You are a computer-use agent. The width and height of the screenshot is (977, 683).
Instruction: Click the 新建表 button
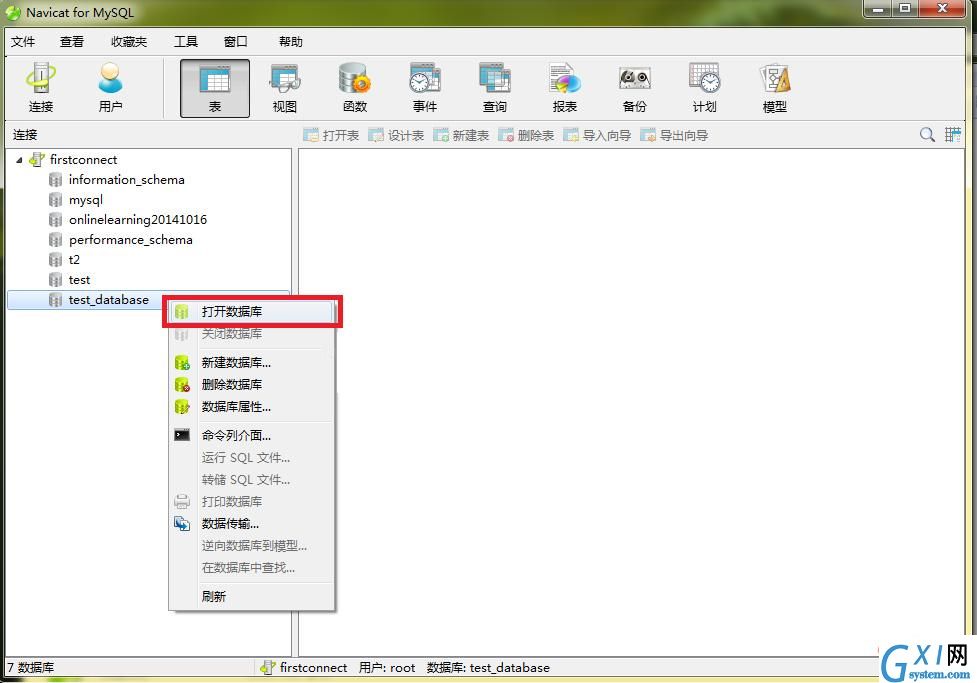(x=461, y=135)
